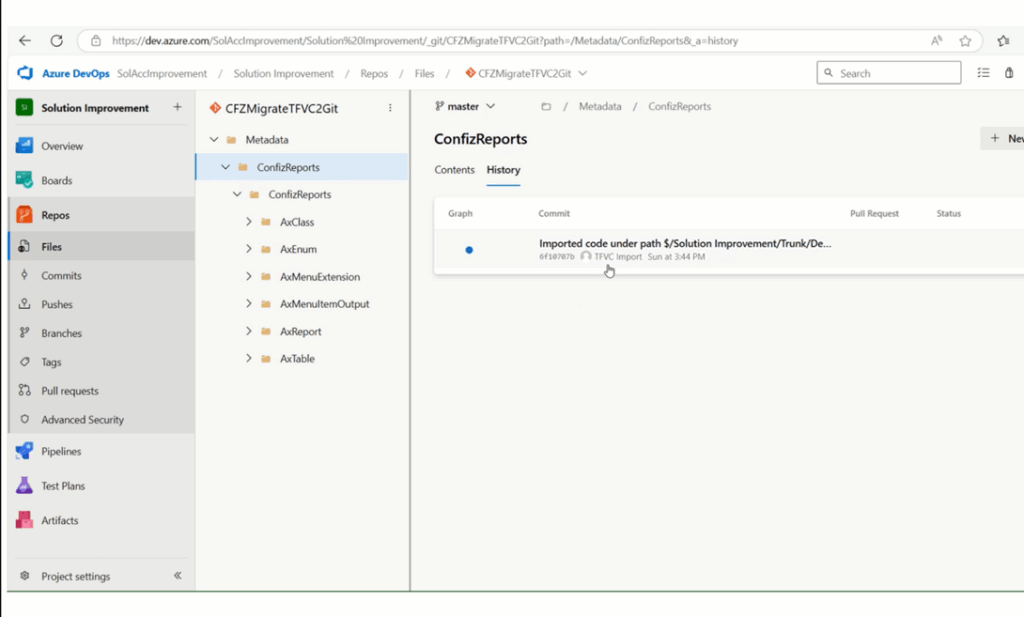Select the Metadata folder in tree
This screenshot has height=617, width=1024.
(267, 140)
